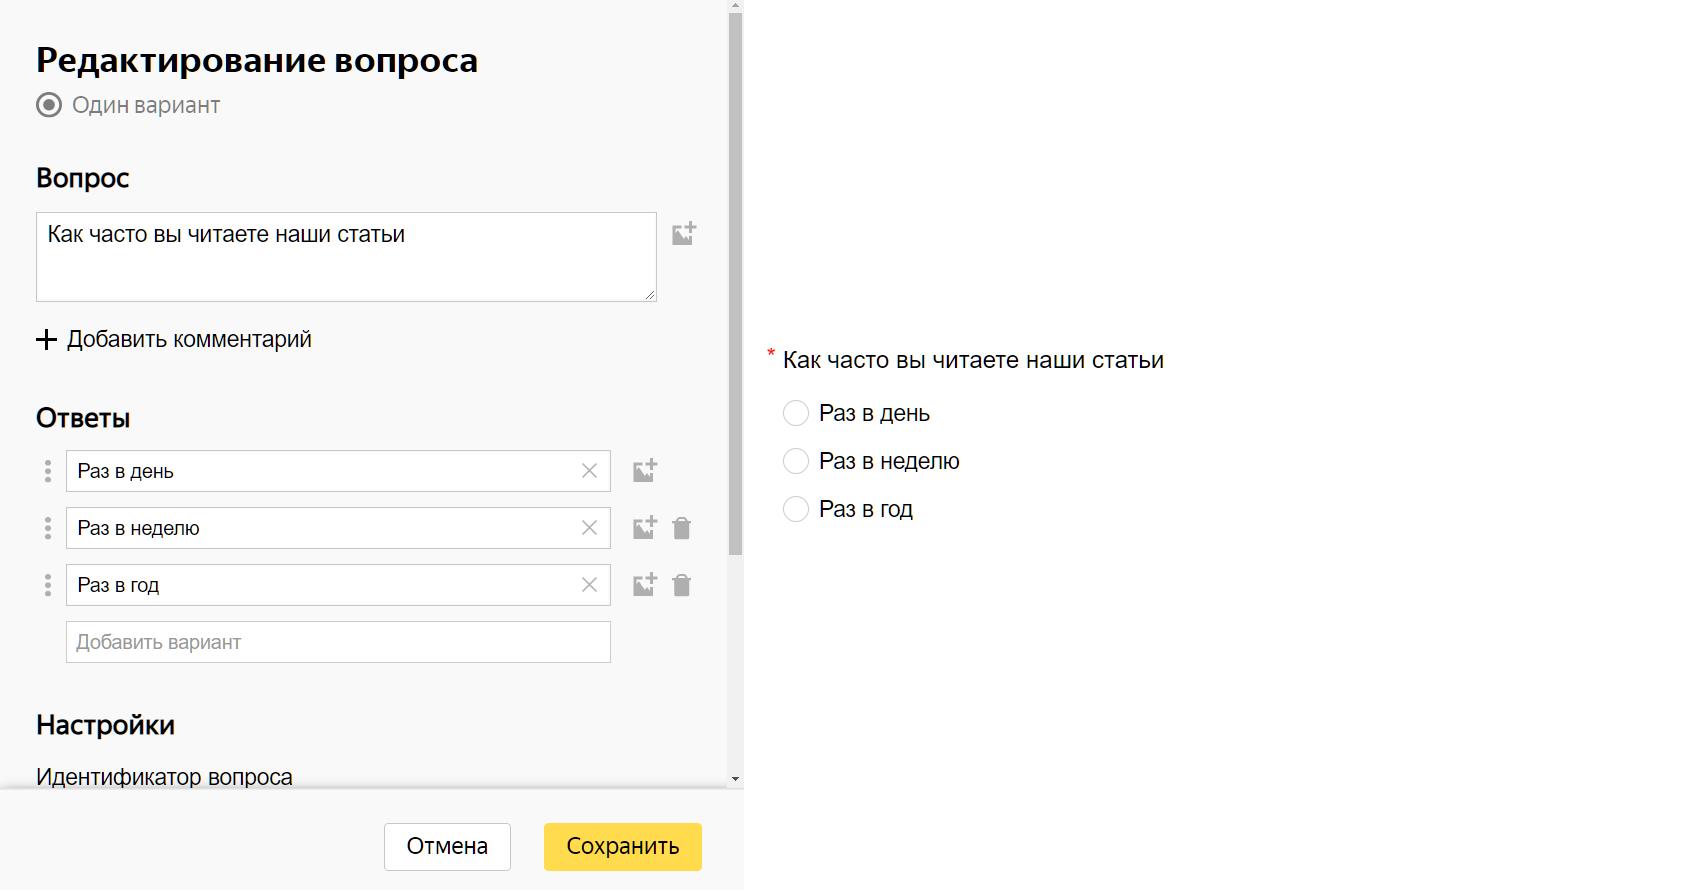Edit the 'Раз в неделю' answer field
1693x890 pixels.
pos(338,528)
